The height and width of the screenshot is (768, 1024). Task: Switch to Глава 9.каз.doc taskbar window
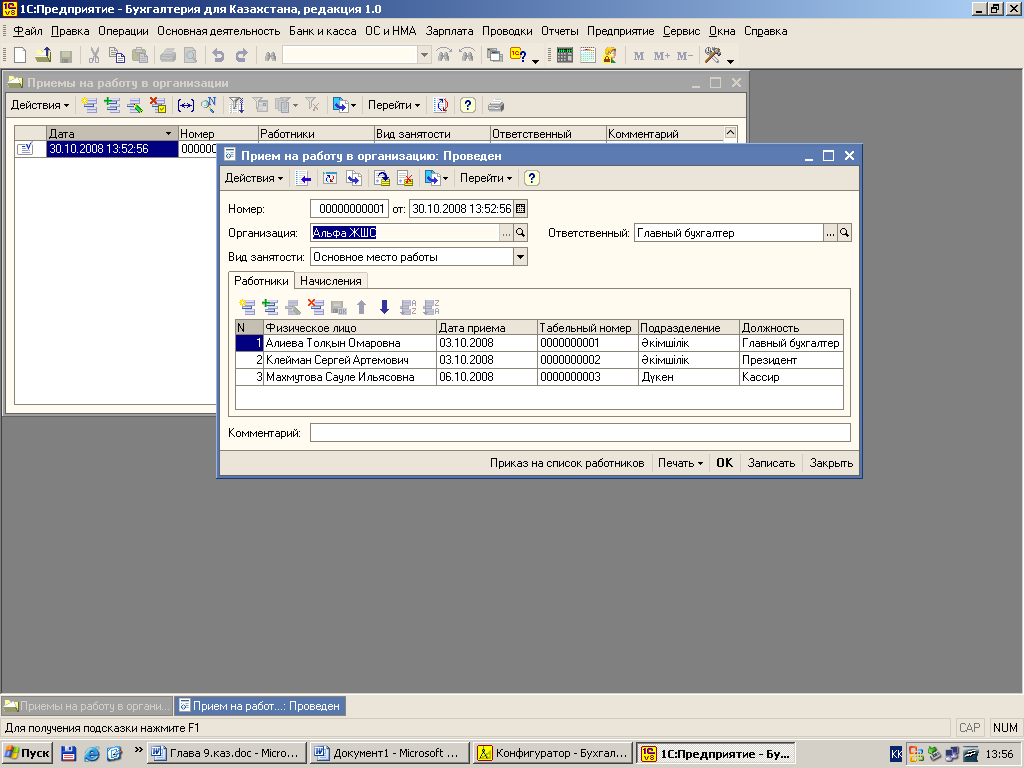[x=226, y=753]
